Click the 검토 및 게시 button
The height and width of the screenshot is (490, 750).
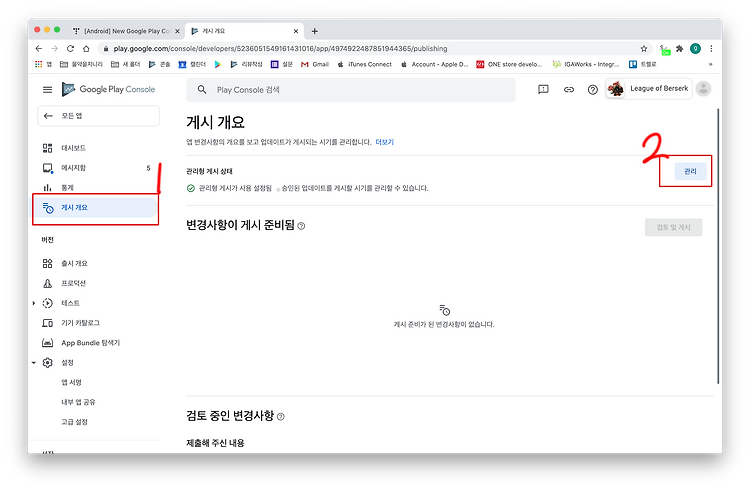(673, 227)
